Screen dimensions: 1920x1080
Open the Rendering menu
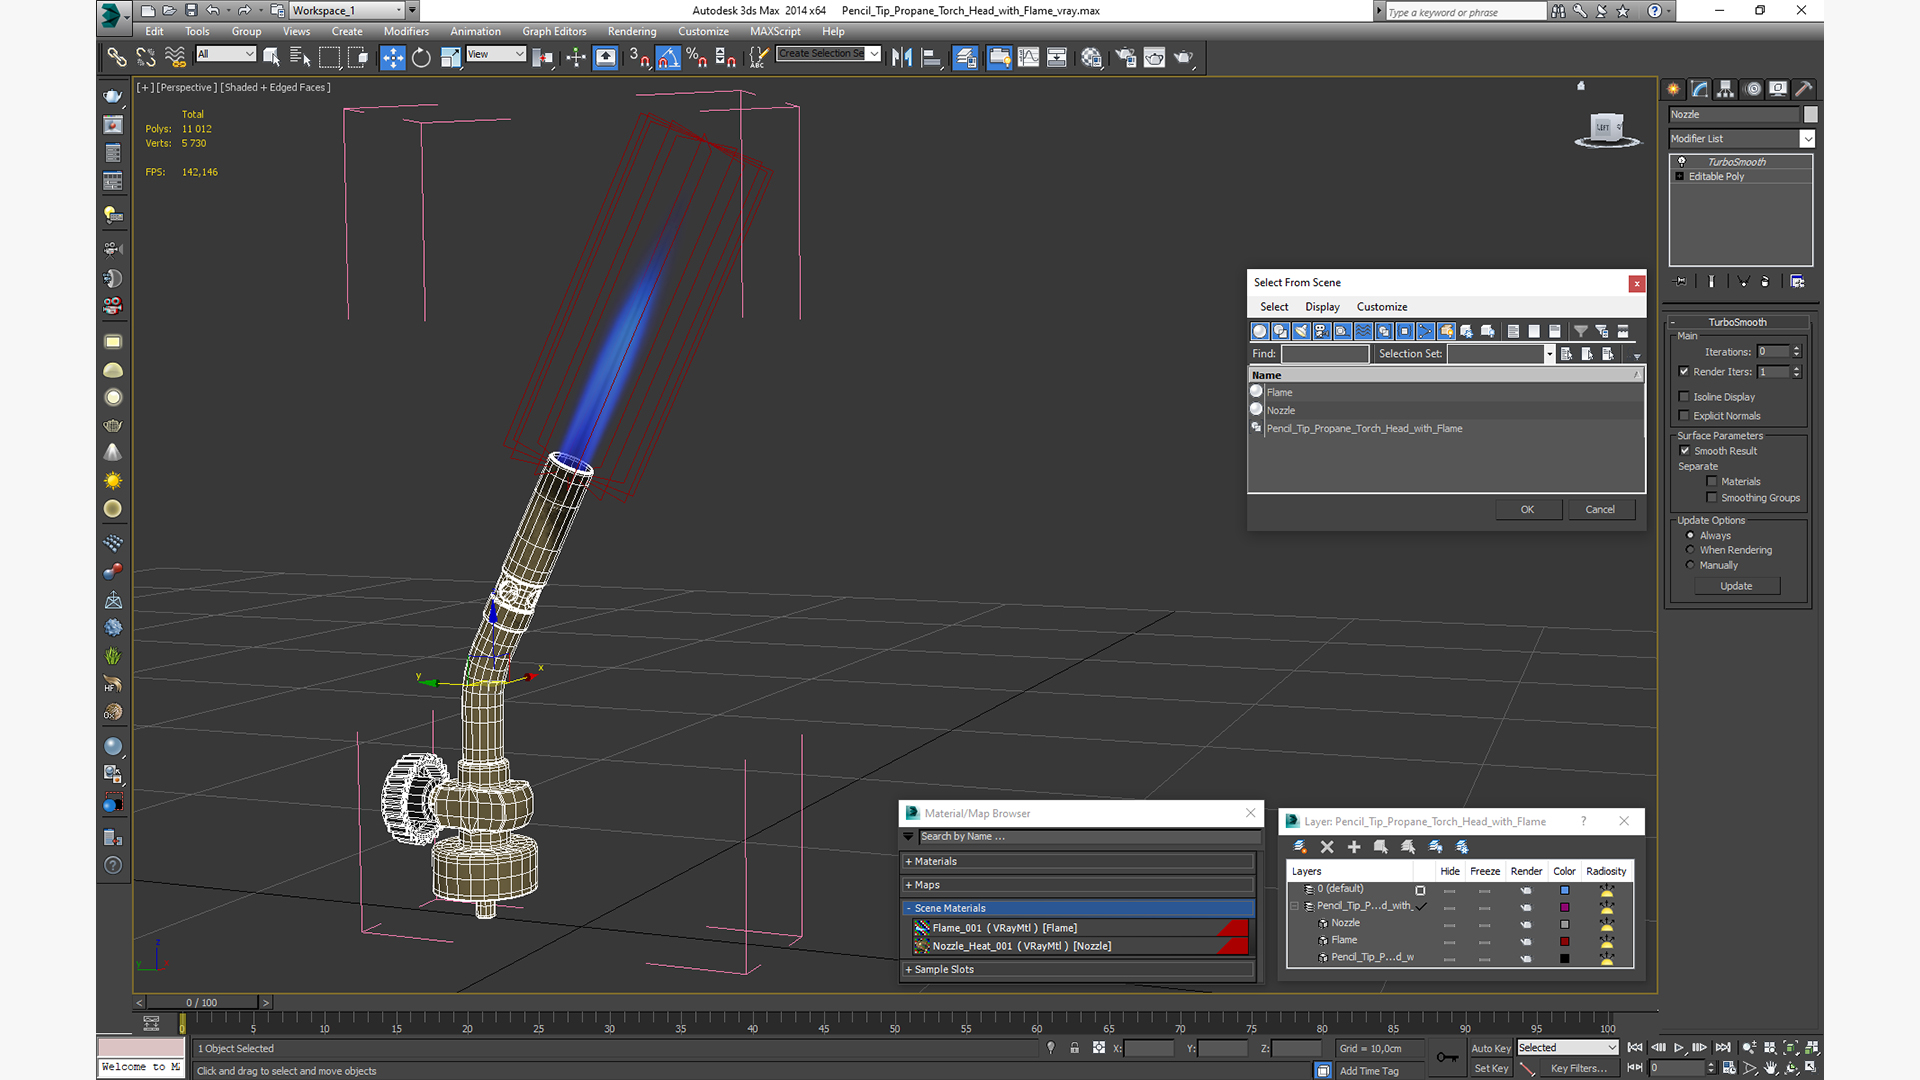(x=632, y=31)
